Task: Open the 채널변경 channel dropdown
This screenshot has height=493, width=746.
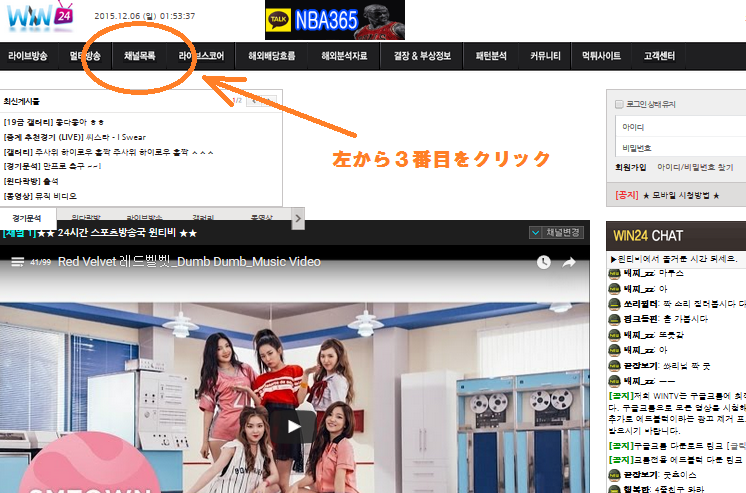Action: pos(556,232)
